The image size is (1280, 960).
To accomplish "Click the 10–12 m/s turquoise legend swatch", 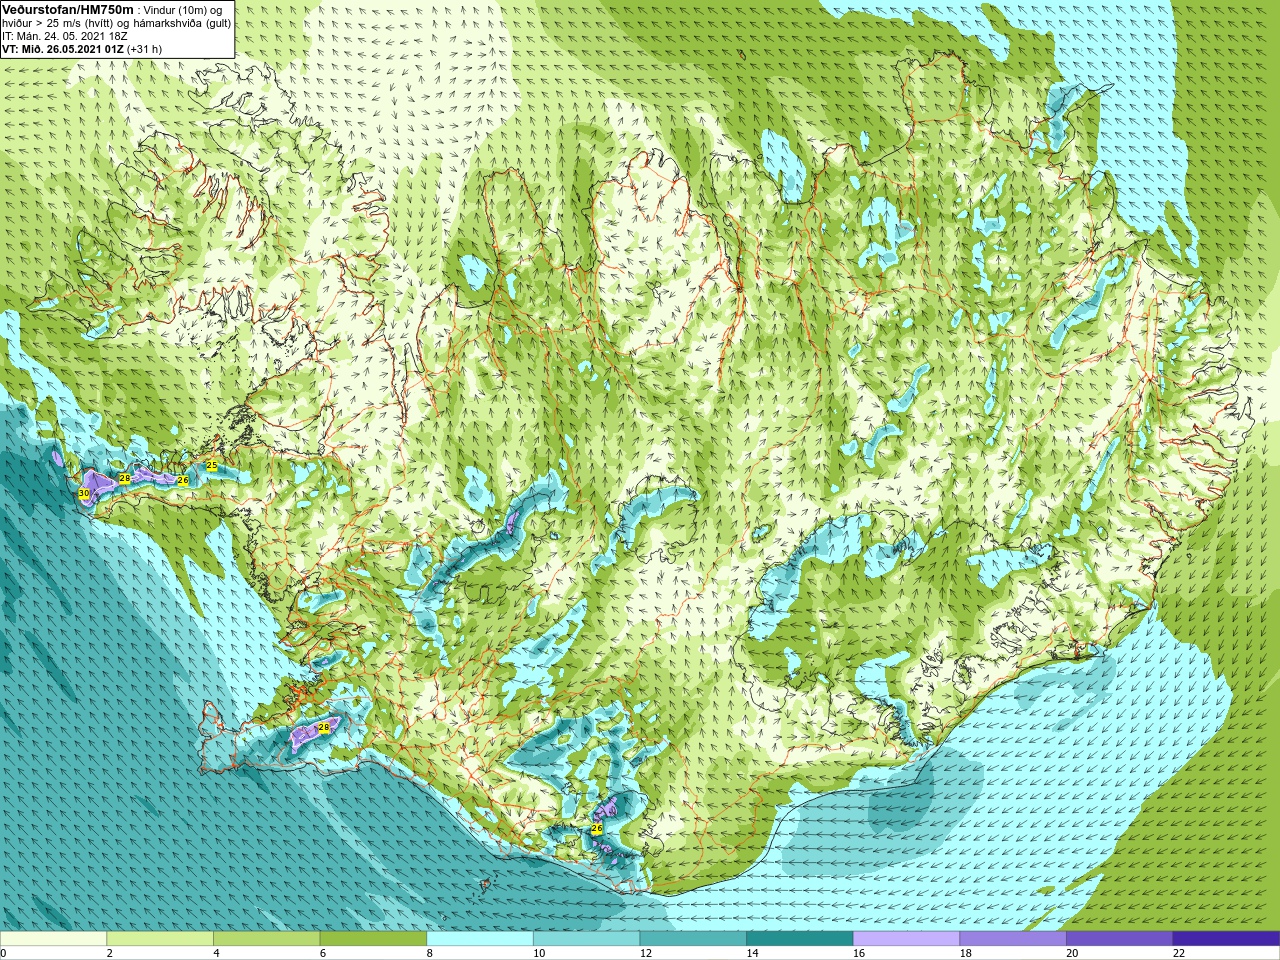I will pos(586,939).
